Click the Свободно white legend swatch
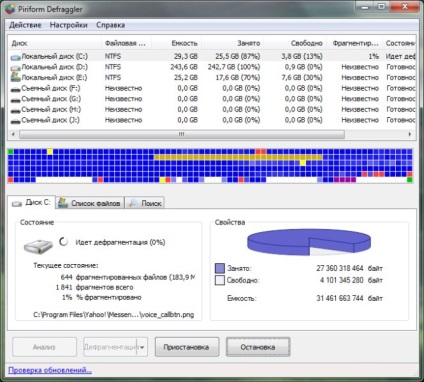 tap(220, 280)
